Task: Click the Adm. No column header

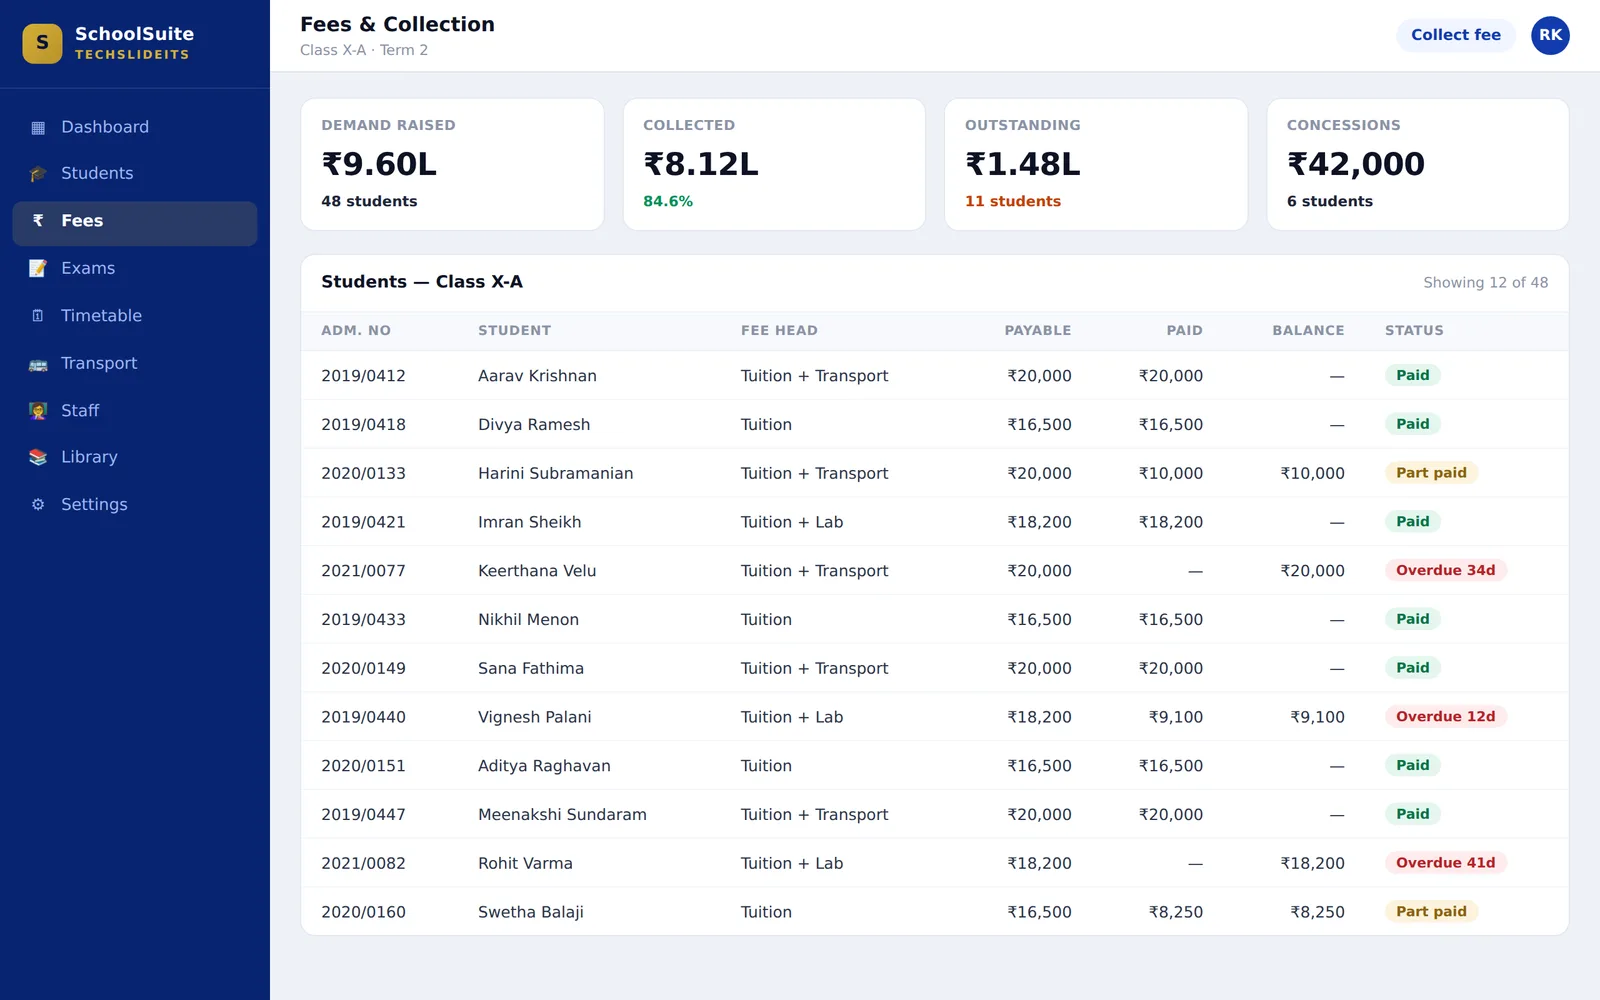Action: 356,331
